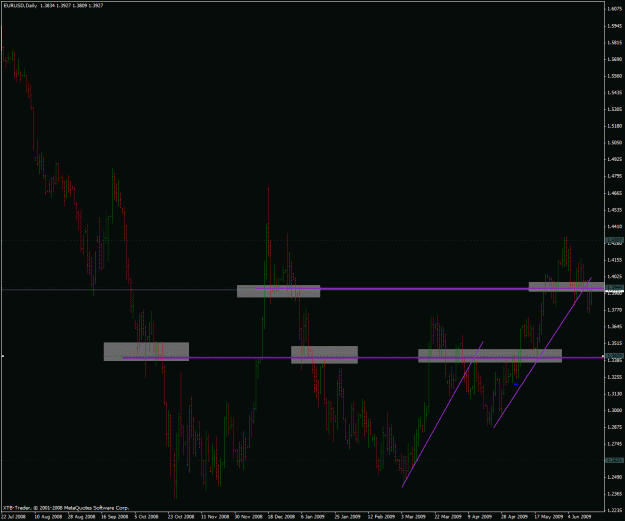625x521 pixels.
Task: Click the 1.3000 price level
Action: 614,410
